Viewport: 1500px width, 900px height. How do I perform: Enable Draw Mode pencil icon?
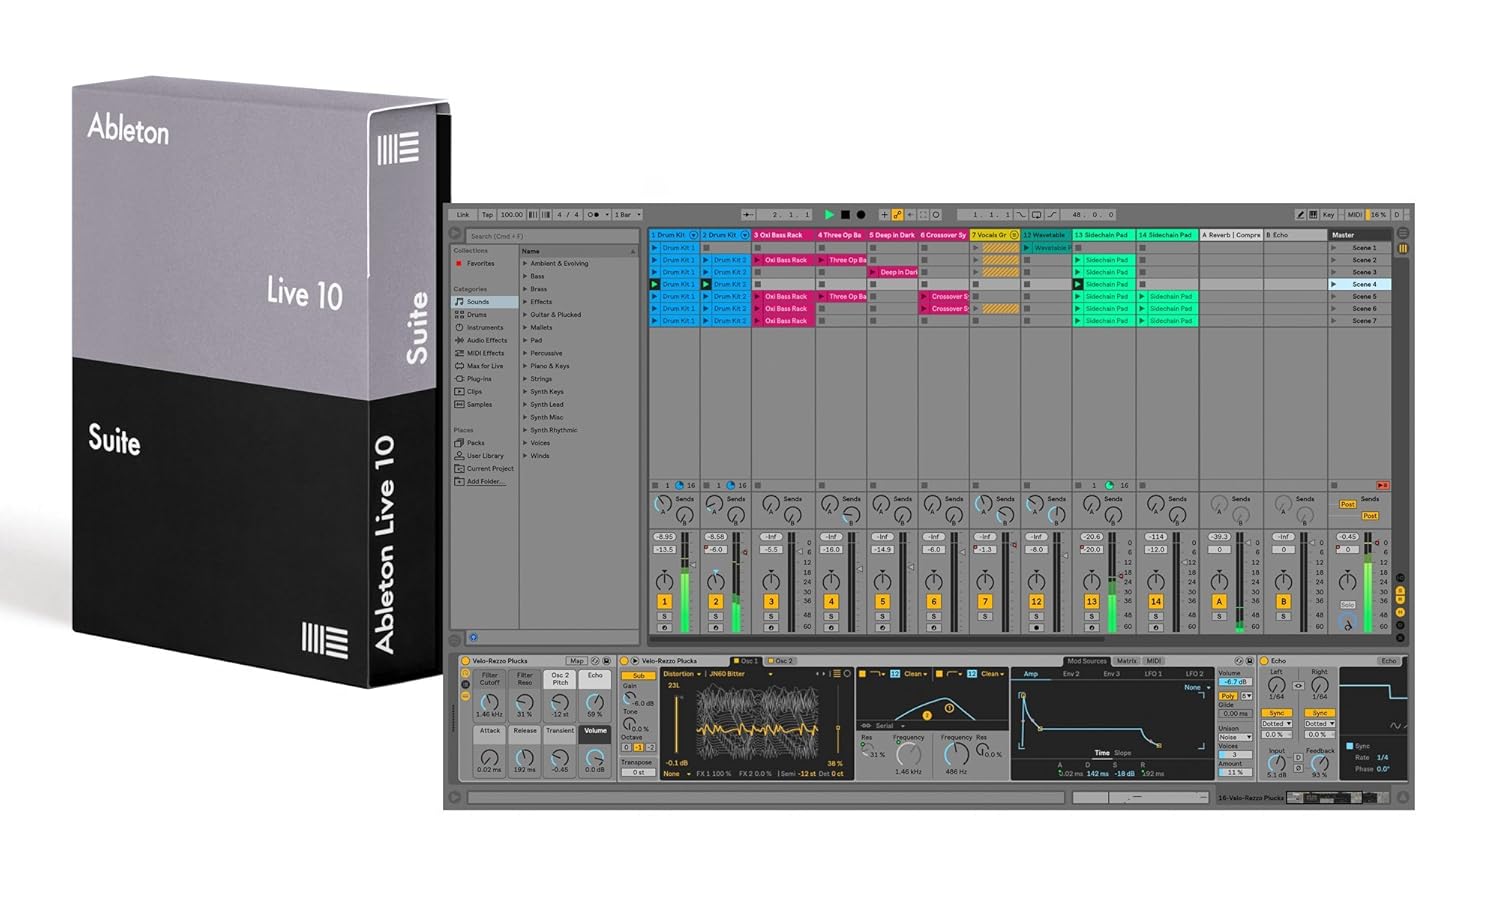click(1300, 215)
